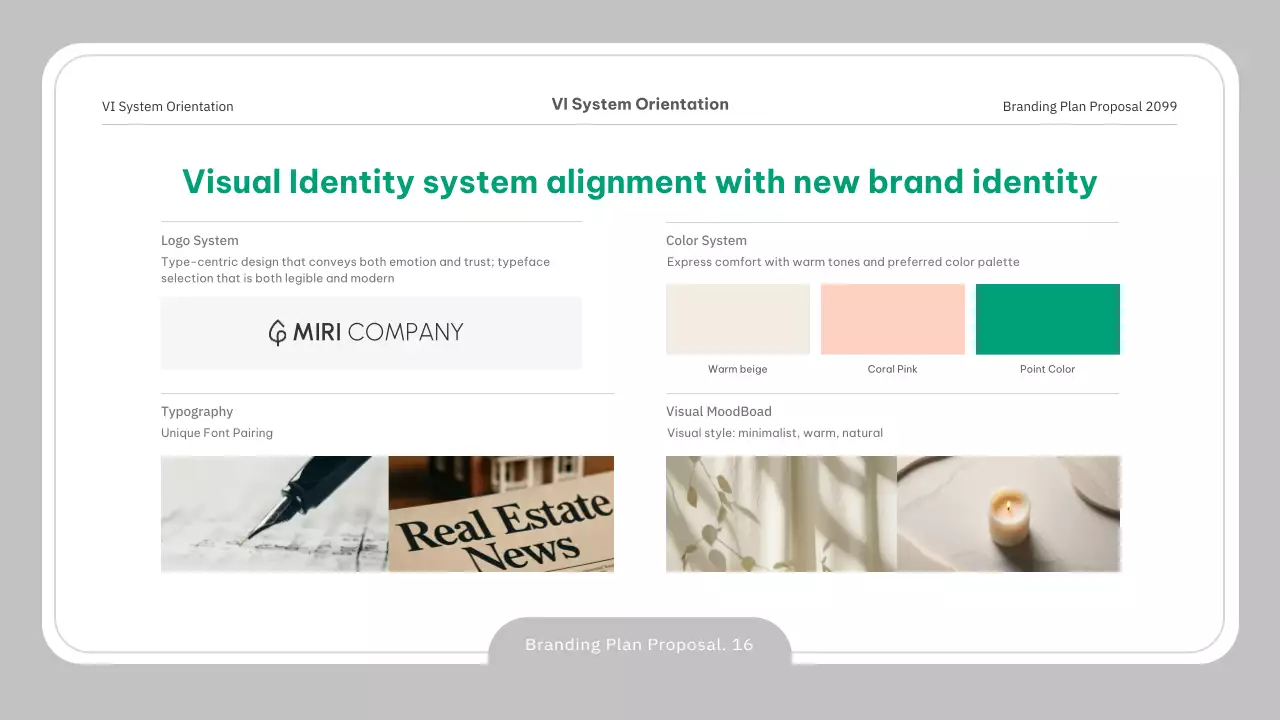The height and width of the screenshot is (720, 1280).
Task: Pick the Warm beige color swatch
Action: 738,319
